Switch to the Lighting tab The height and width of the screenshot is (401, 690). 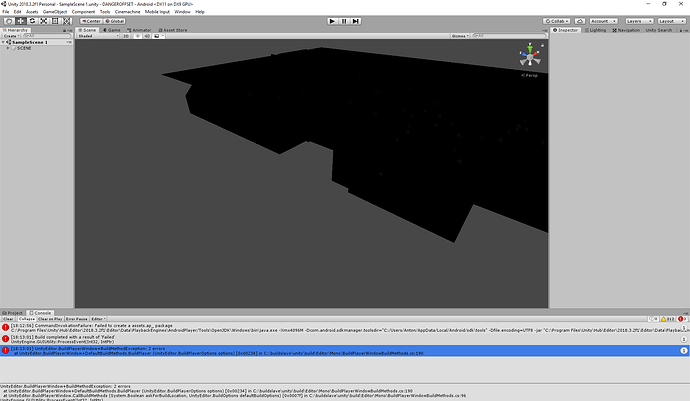pyautogui.click(x=595, y=30)
